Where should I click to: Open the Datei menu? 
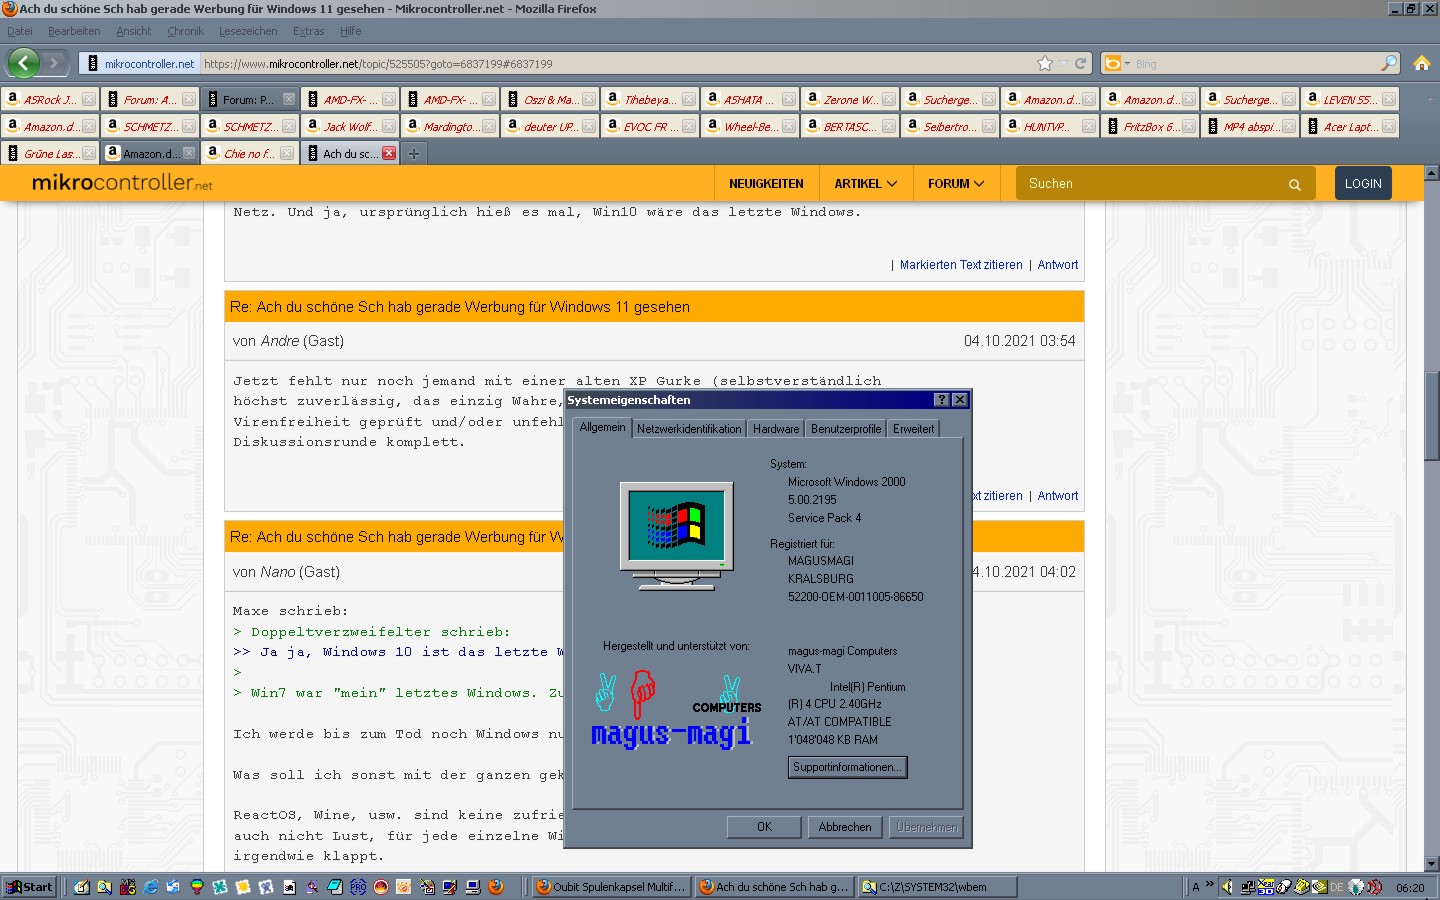pyautogui.click(x=20, y=31)
